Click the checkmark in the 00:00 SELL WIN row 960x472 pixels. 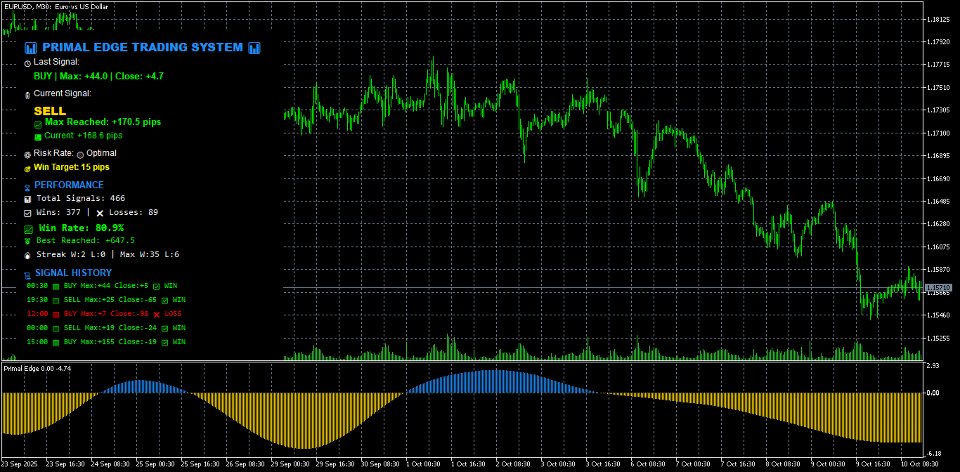[x=165, y=329]
